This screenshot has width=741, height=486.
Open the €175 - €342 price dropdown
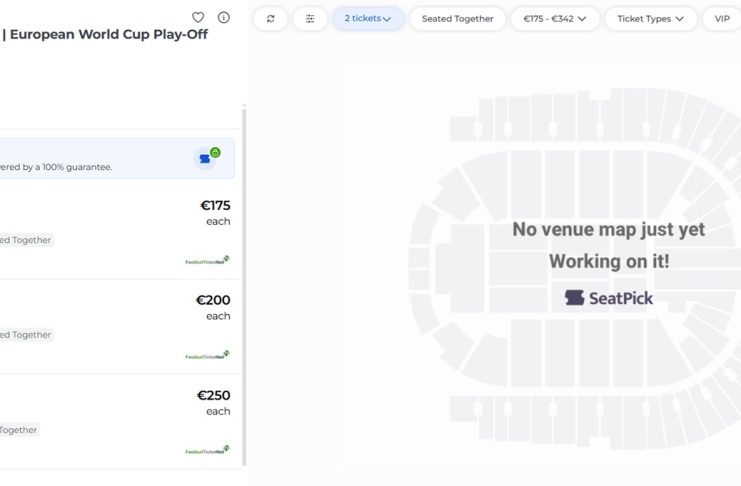555,19
